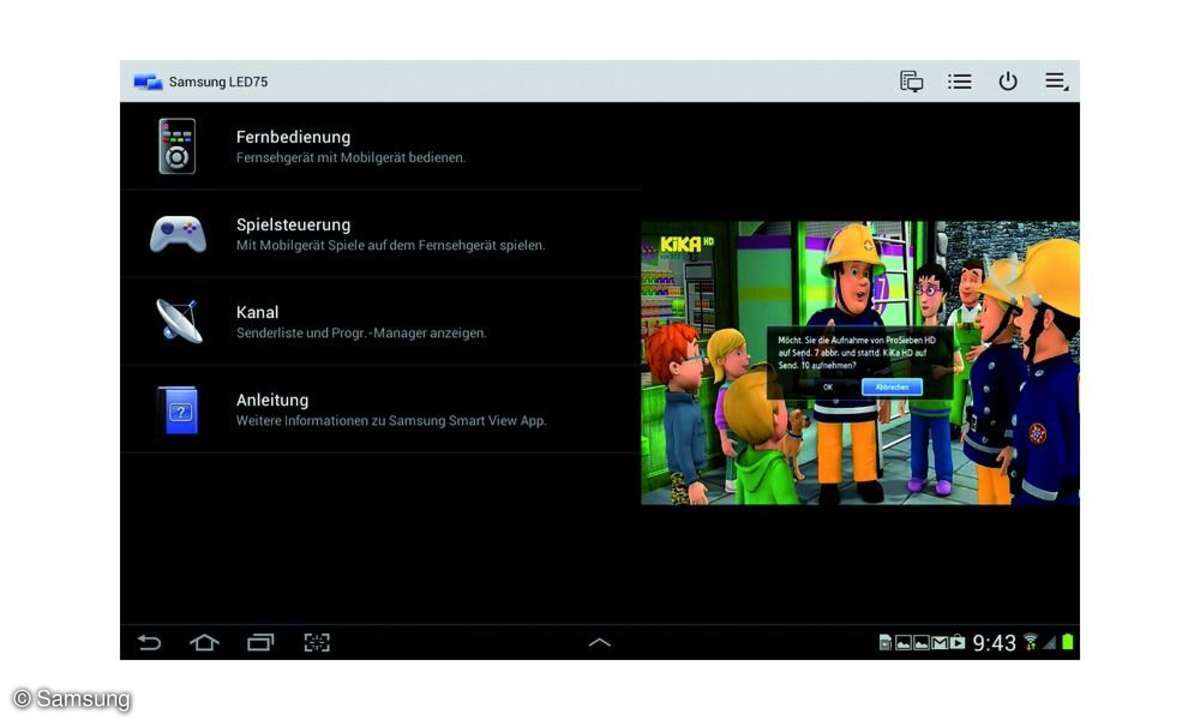Tap 'Weitere Informationen zu Samsung Smart View App.'
1200x720 pixels.
(391, 421)
